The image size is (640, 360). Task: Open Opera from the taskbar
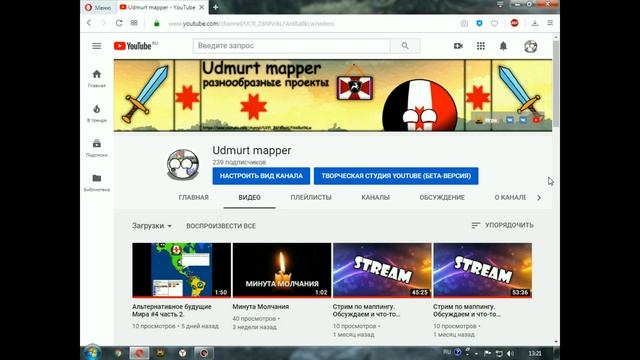[139, 353]
